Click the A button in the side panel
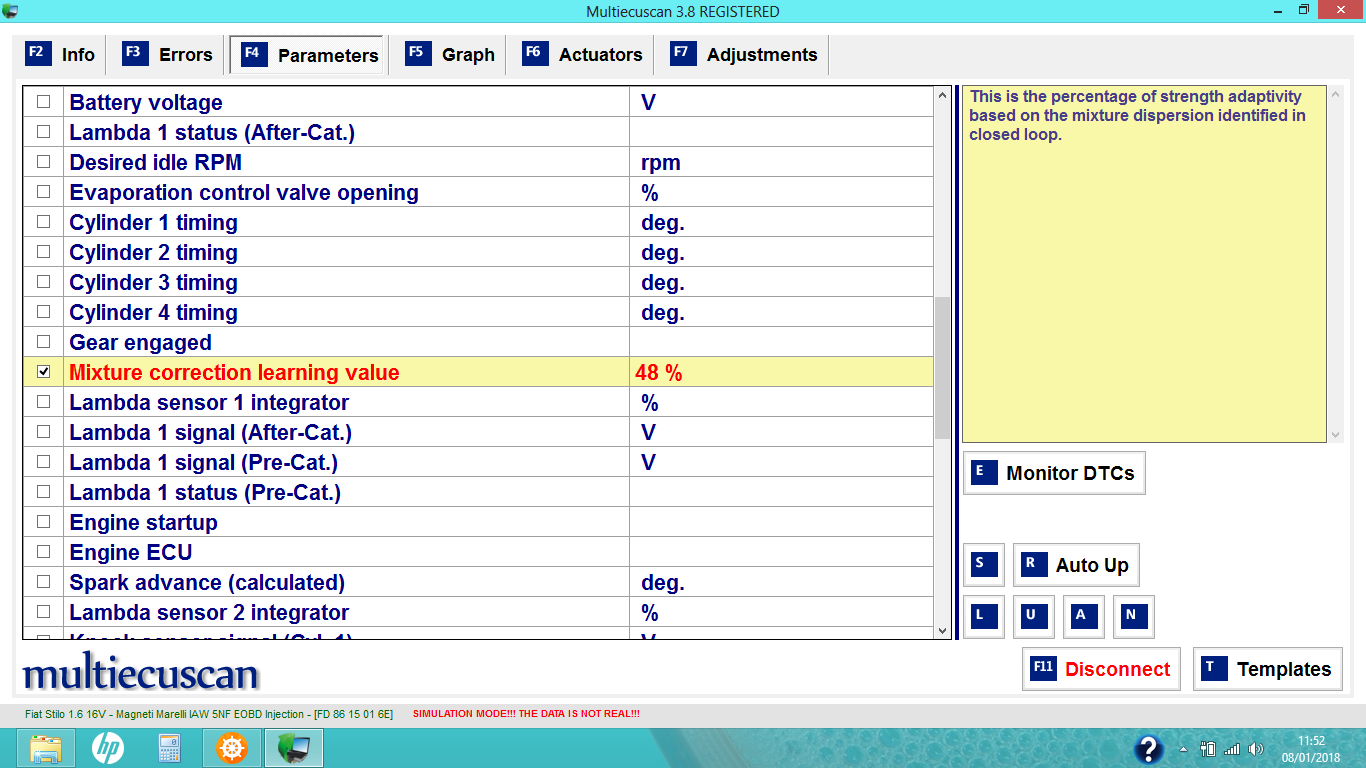 1084,617
